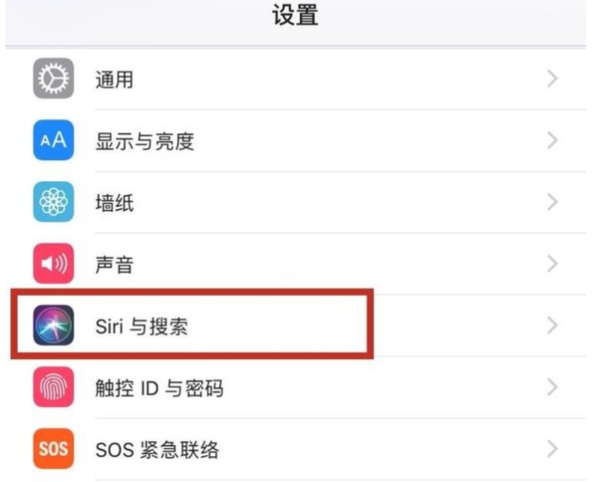Image resolution: width=600 pixels, height=482 pixels.
Task: Click the chevron for 触控 ID 与密码
Action: [x=552, y=388]
